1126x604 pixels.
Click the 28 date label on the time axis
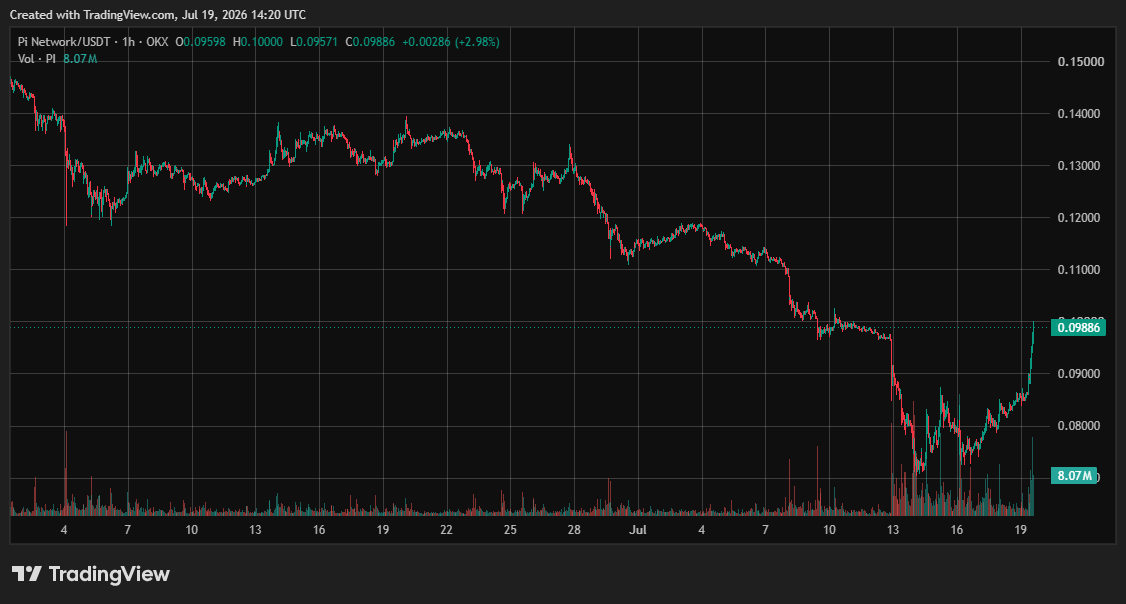574,530
